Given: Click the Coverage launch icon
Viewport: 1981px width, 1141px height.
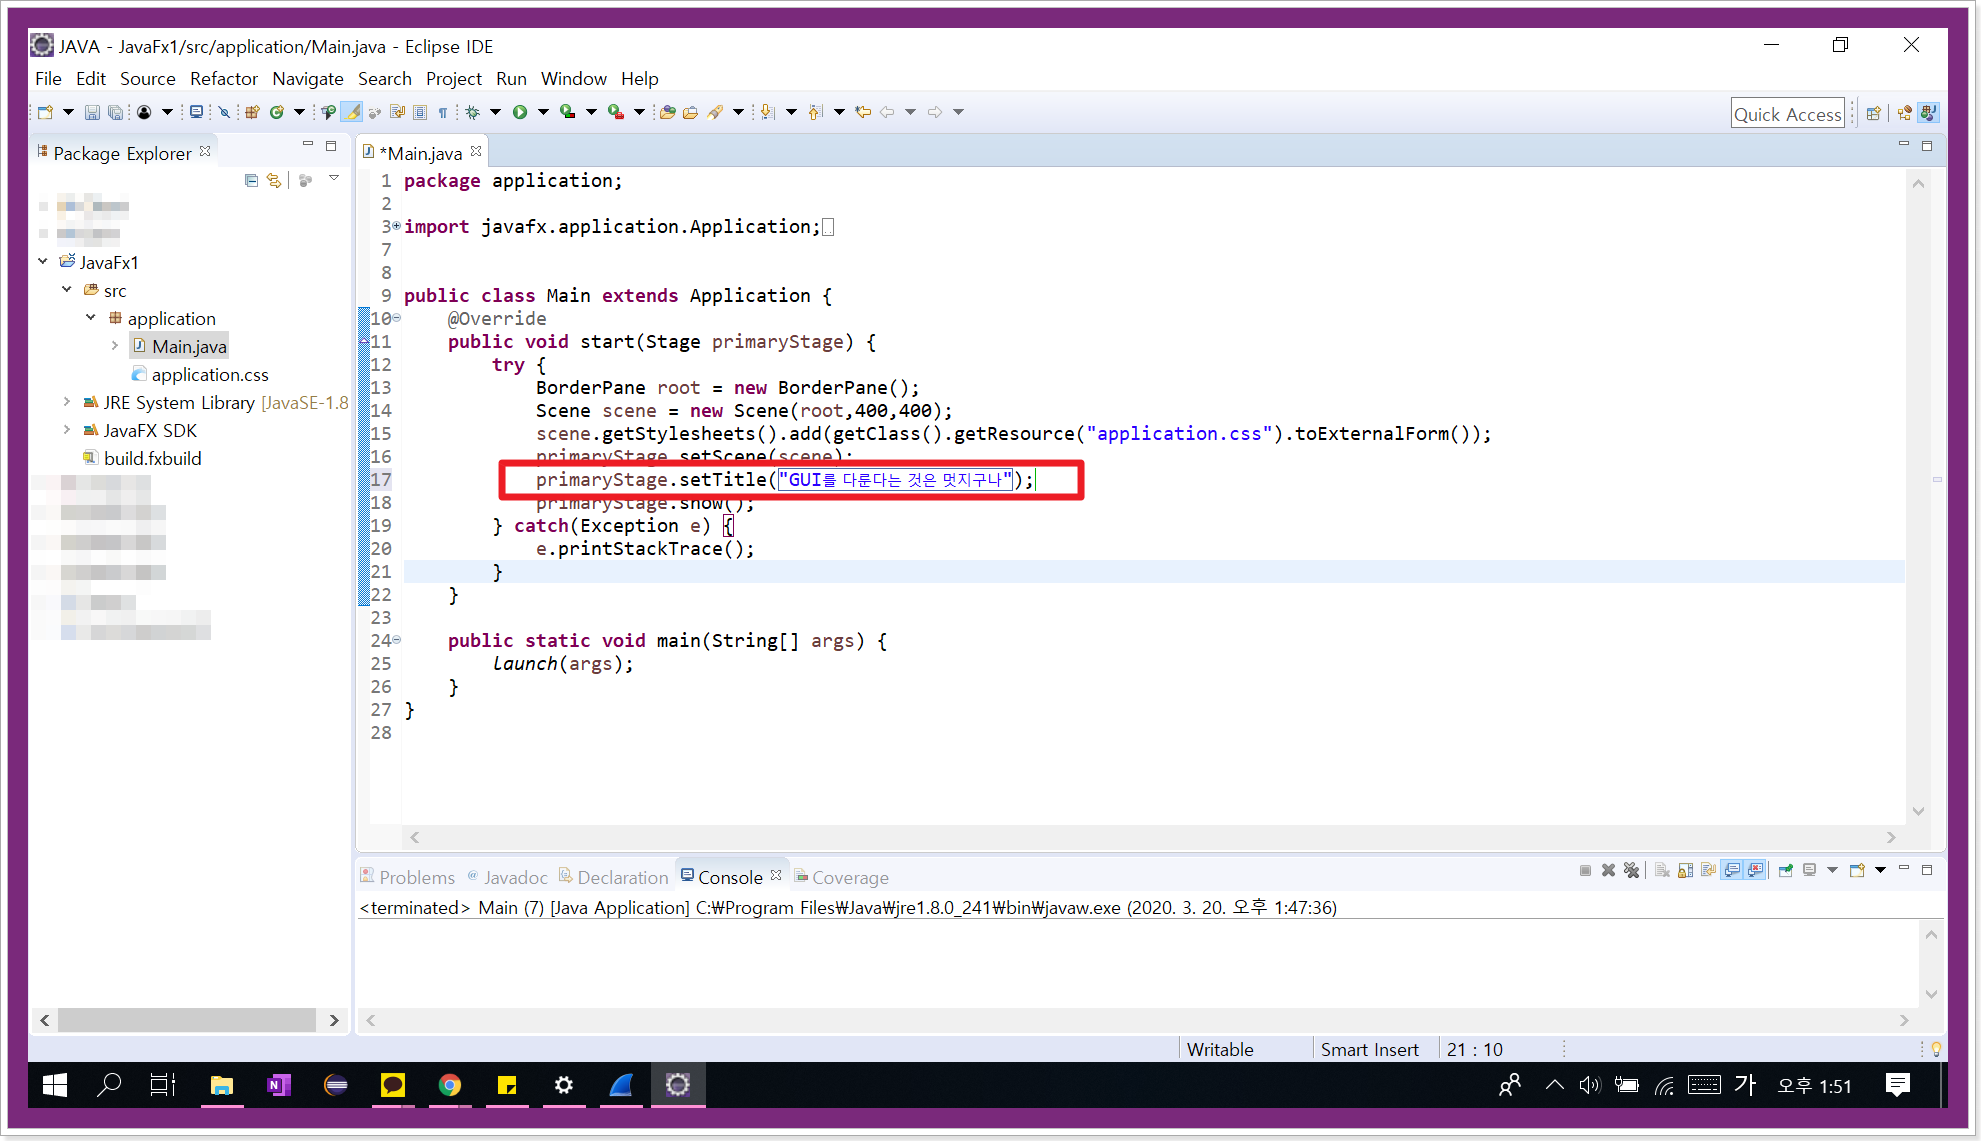Looking at the screenshot, I should pos(567,112).
